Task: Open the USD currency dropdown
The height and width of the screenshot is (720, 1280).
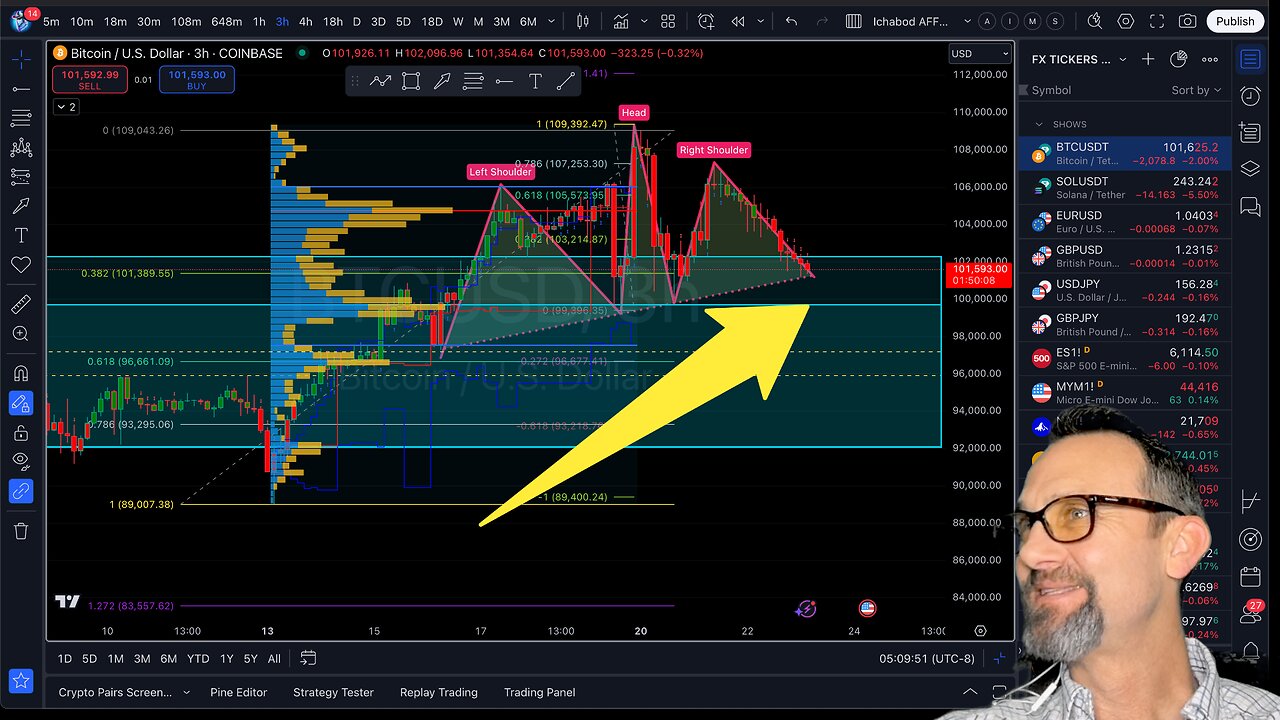Action: (979, 53)
